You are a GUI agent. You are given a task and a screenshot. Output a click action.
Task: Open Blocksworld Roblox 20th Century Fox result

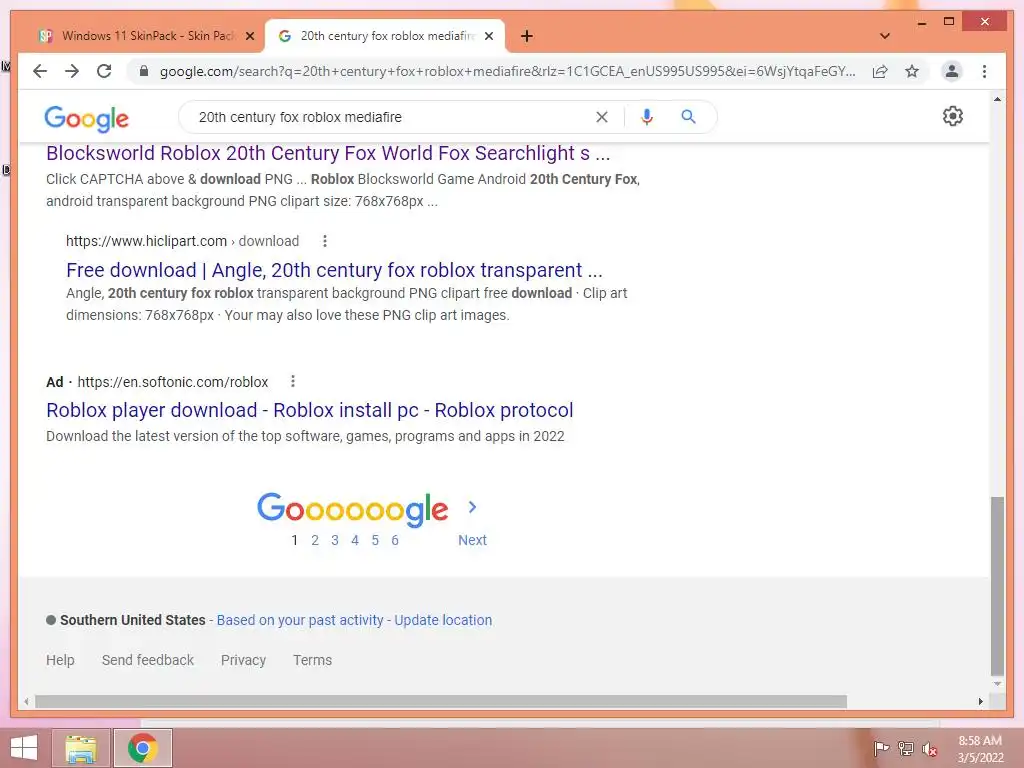328,153
